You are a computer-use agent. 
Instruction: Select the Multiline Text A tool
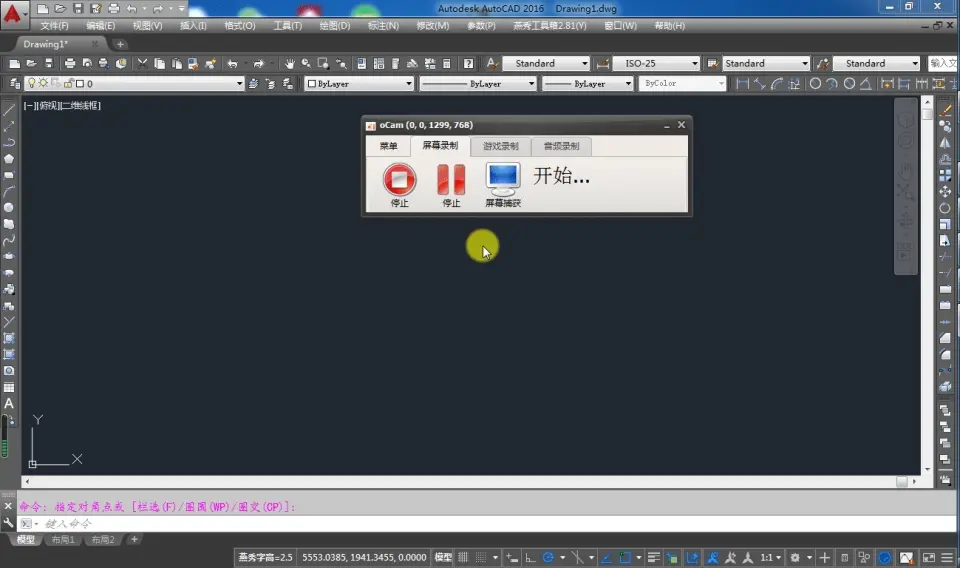point(9,403)
